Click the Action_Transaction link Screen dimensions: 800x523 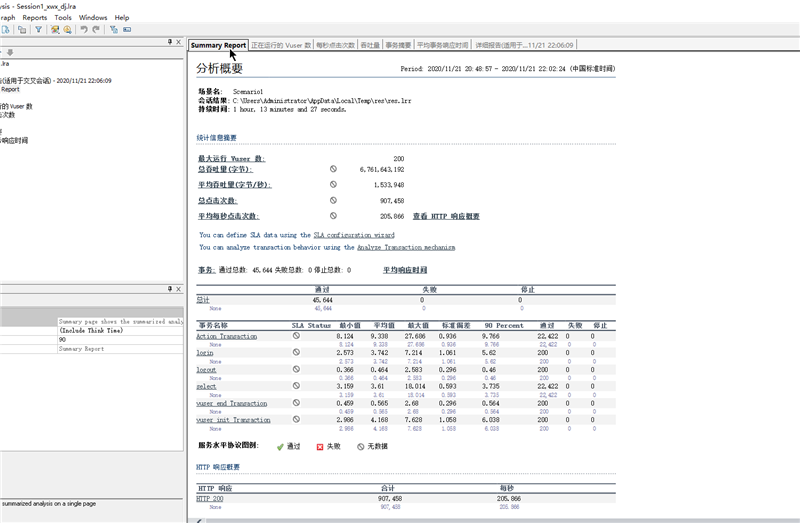[226, 336]
